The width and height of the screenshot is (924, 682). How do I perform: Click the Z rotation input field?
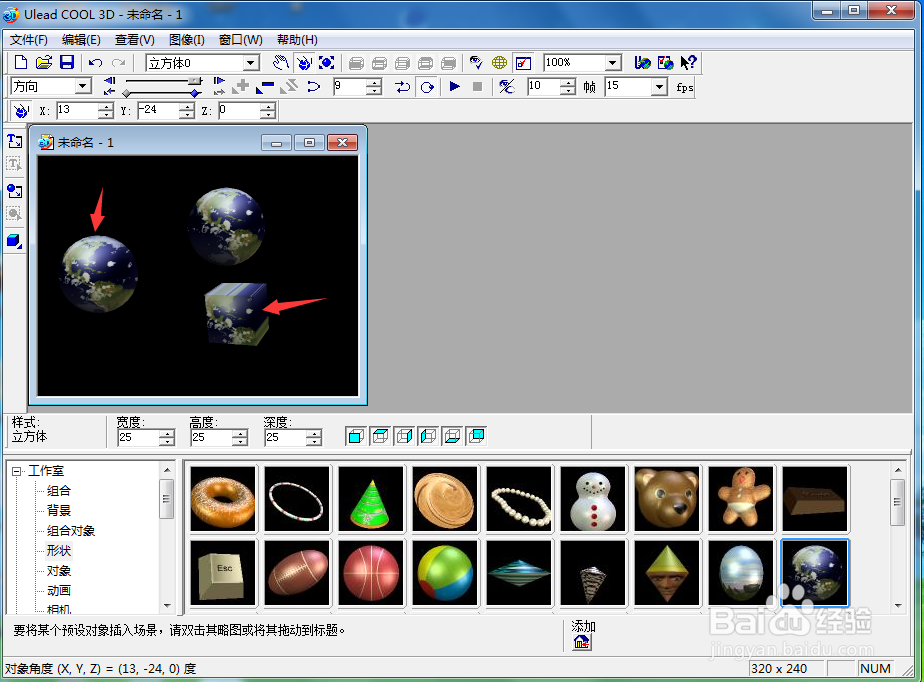[x=239, y=110]
